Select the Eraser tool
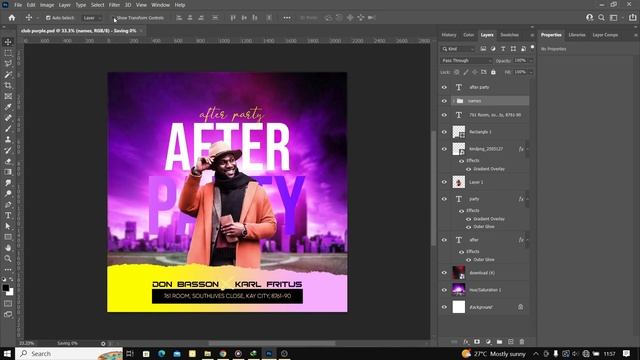This screenshot has height=360, width=640. [x=8, y=161]
